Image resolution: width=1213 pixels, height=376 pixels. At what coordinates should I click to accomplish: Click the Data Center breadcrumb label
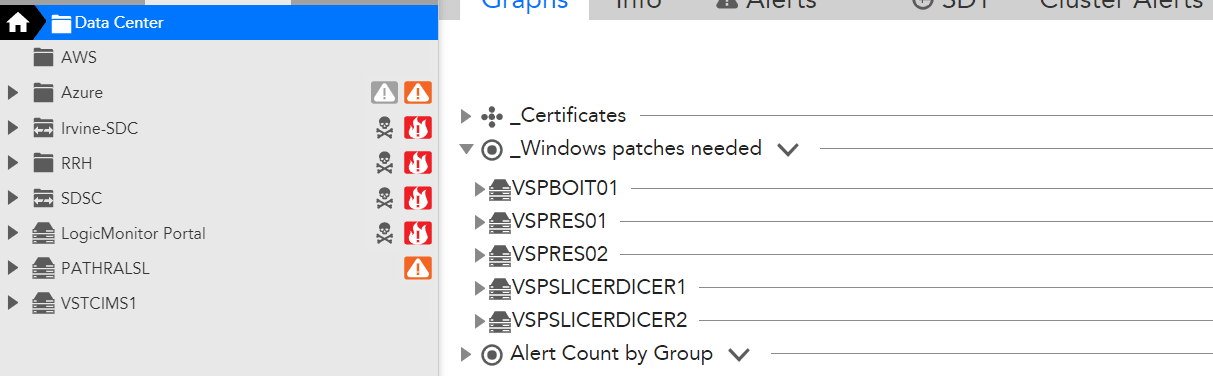[119, 22]
